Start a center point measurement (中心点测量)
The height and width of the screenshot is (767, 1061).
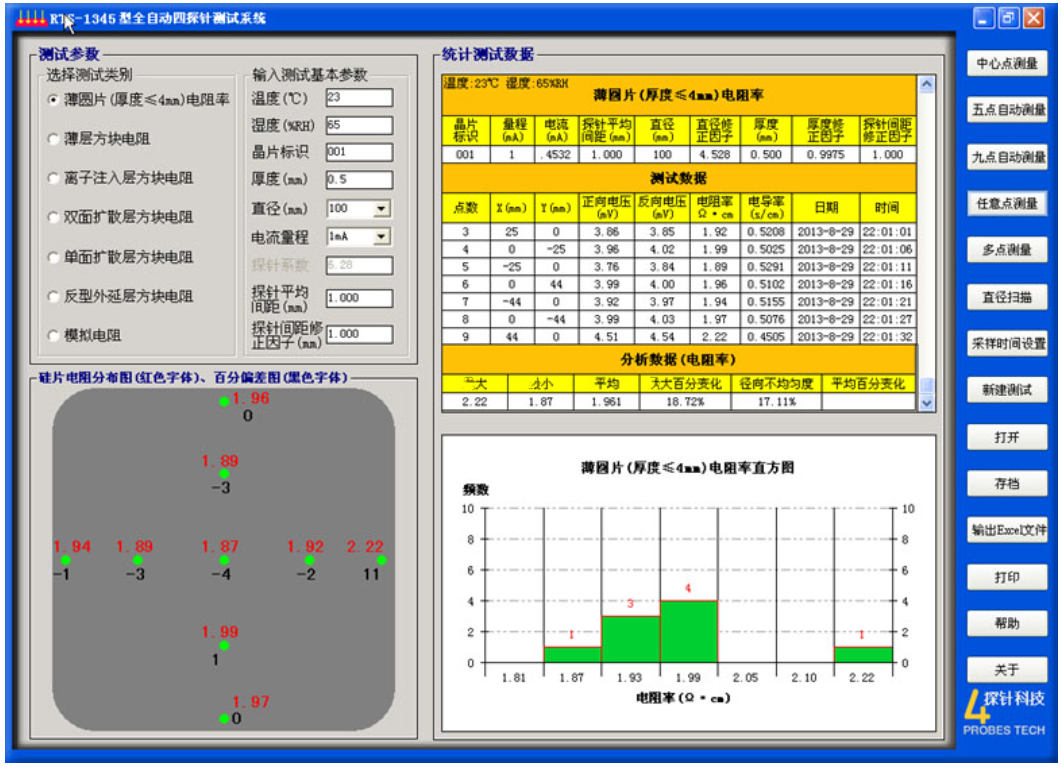pyautogui.click(x=1006, y=64)
